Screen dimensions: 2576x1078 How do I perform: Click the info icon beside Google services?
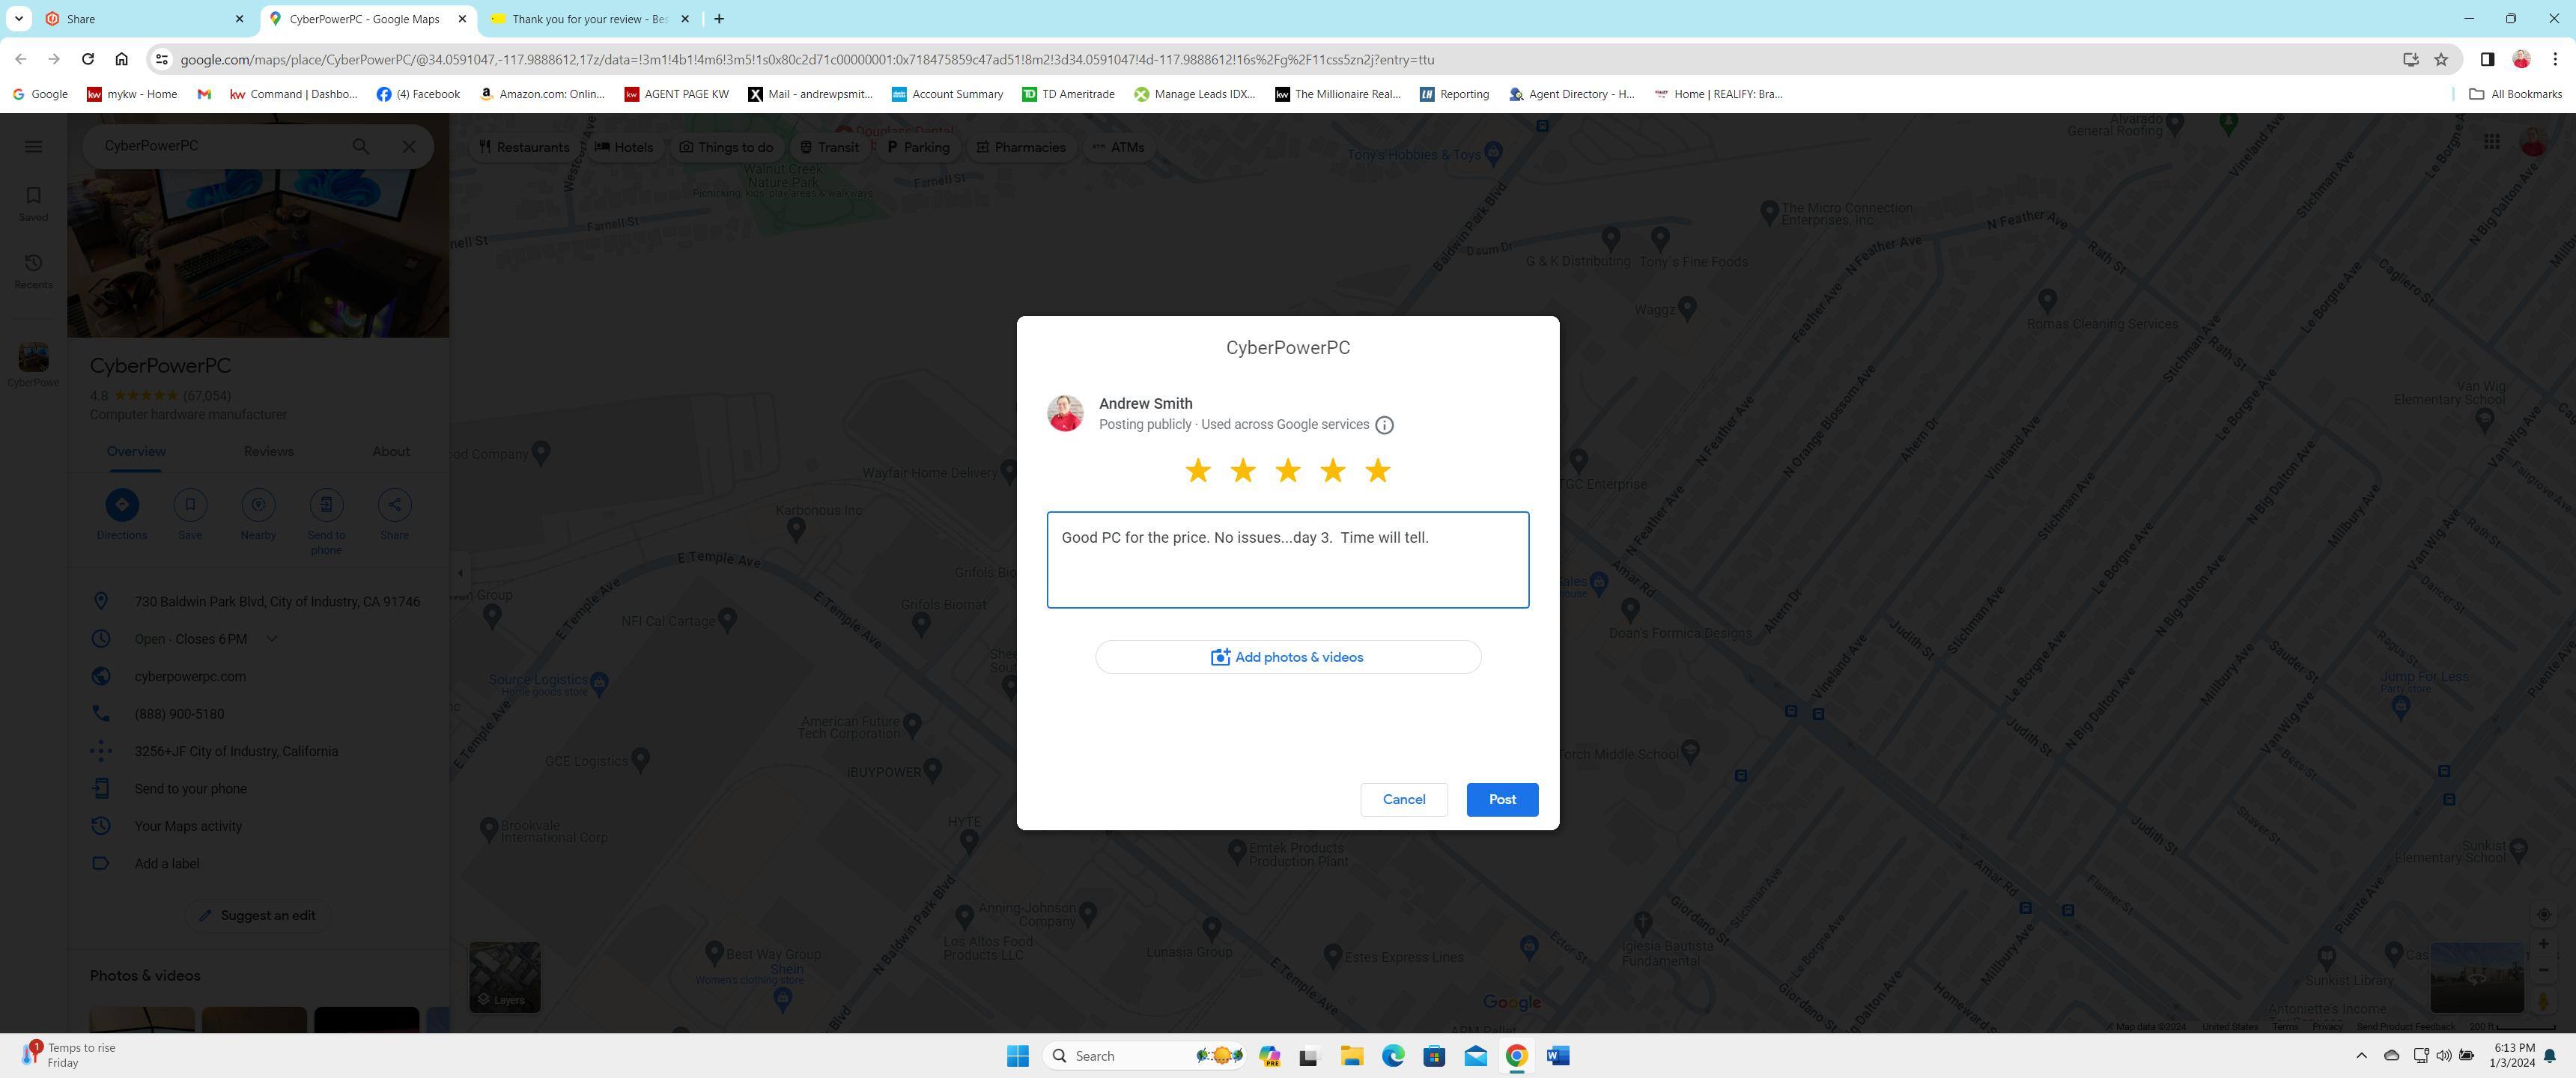(x=1384, y=425)
